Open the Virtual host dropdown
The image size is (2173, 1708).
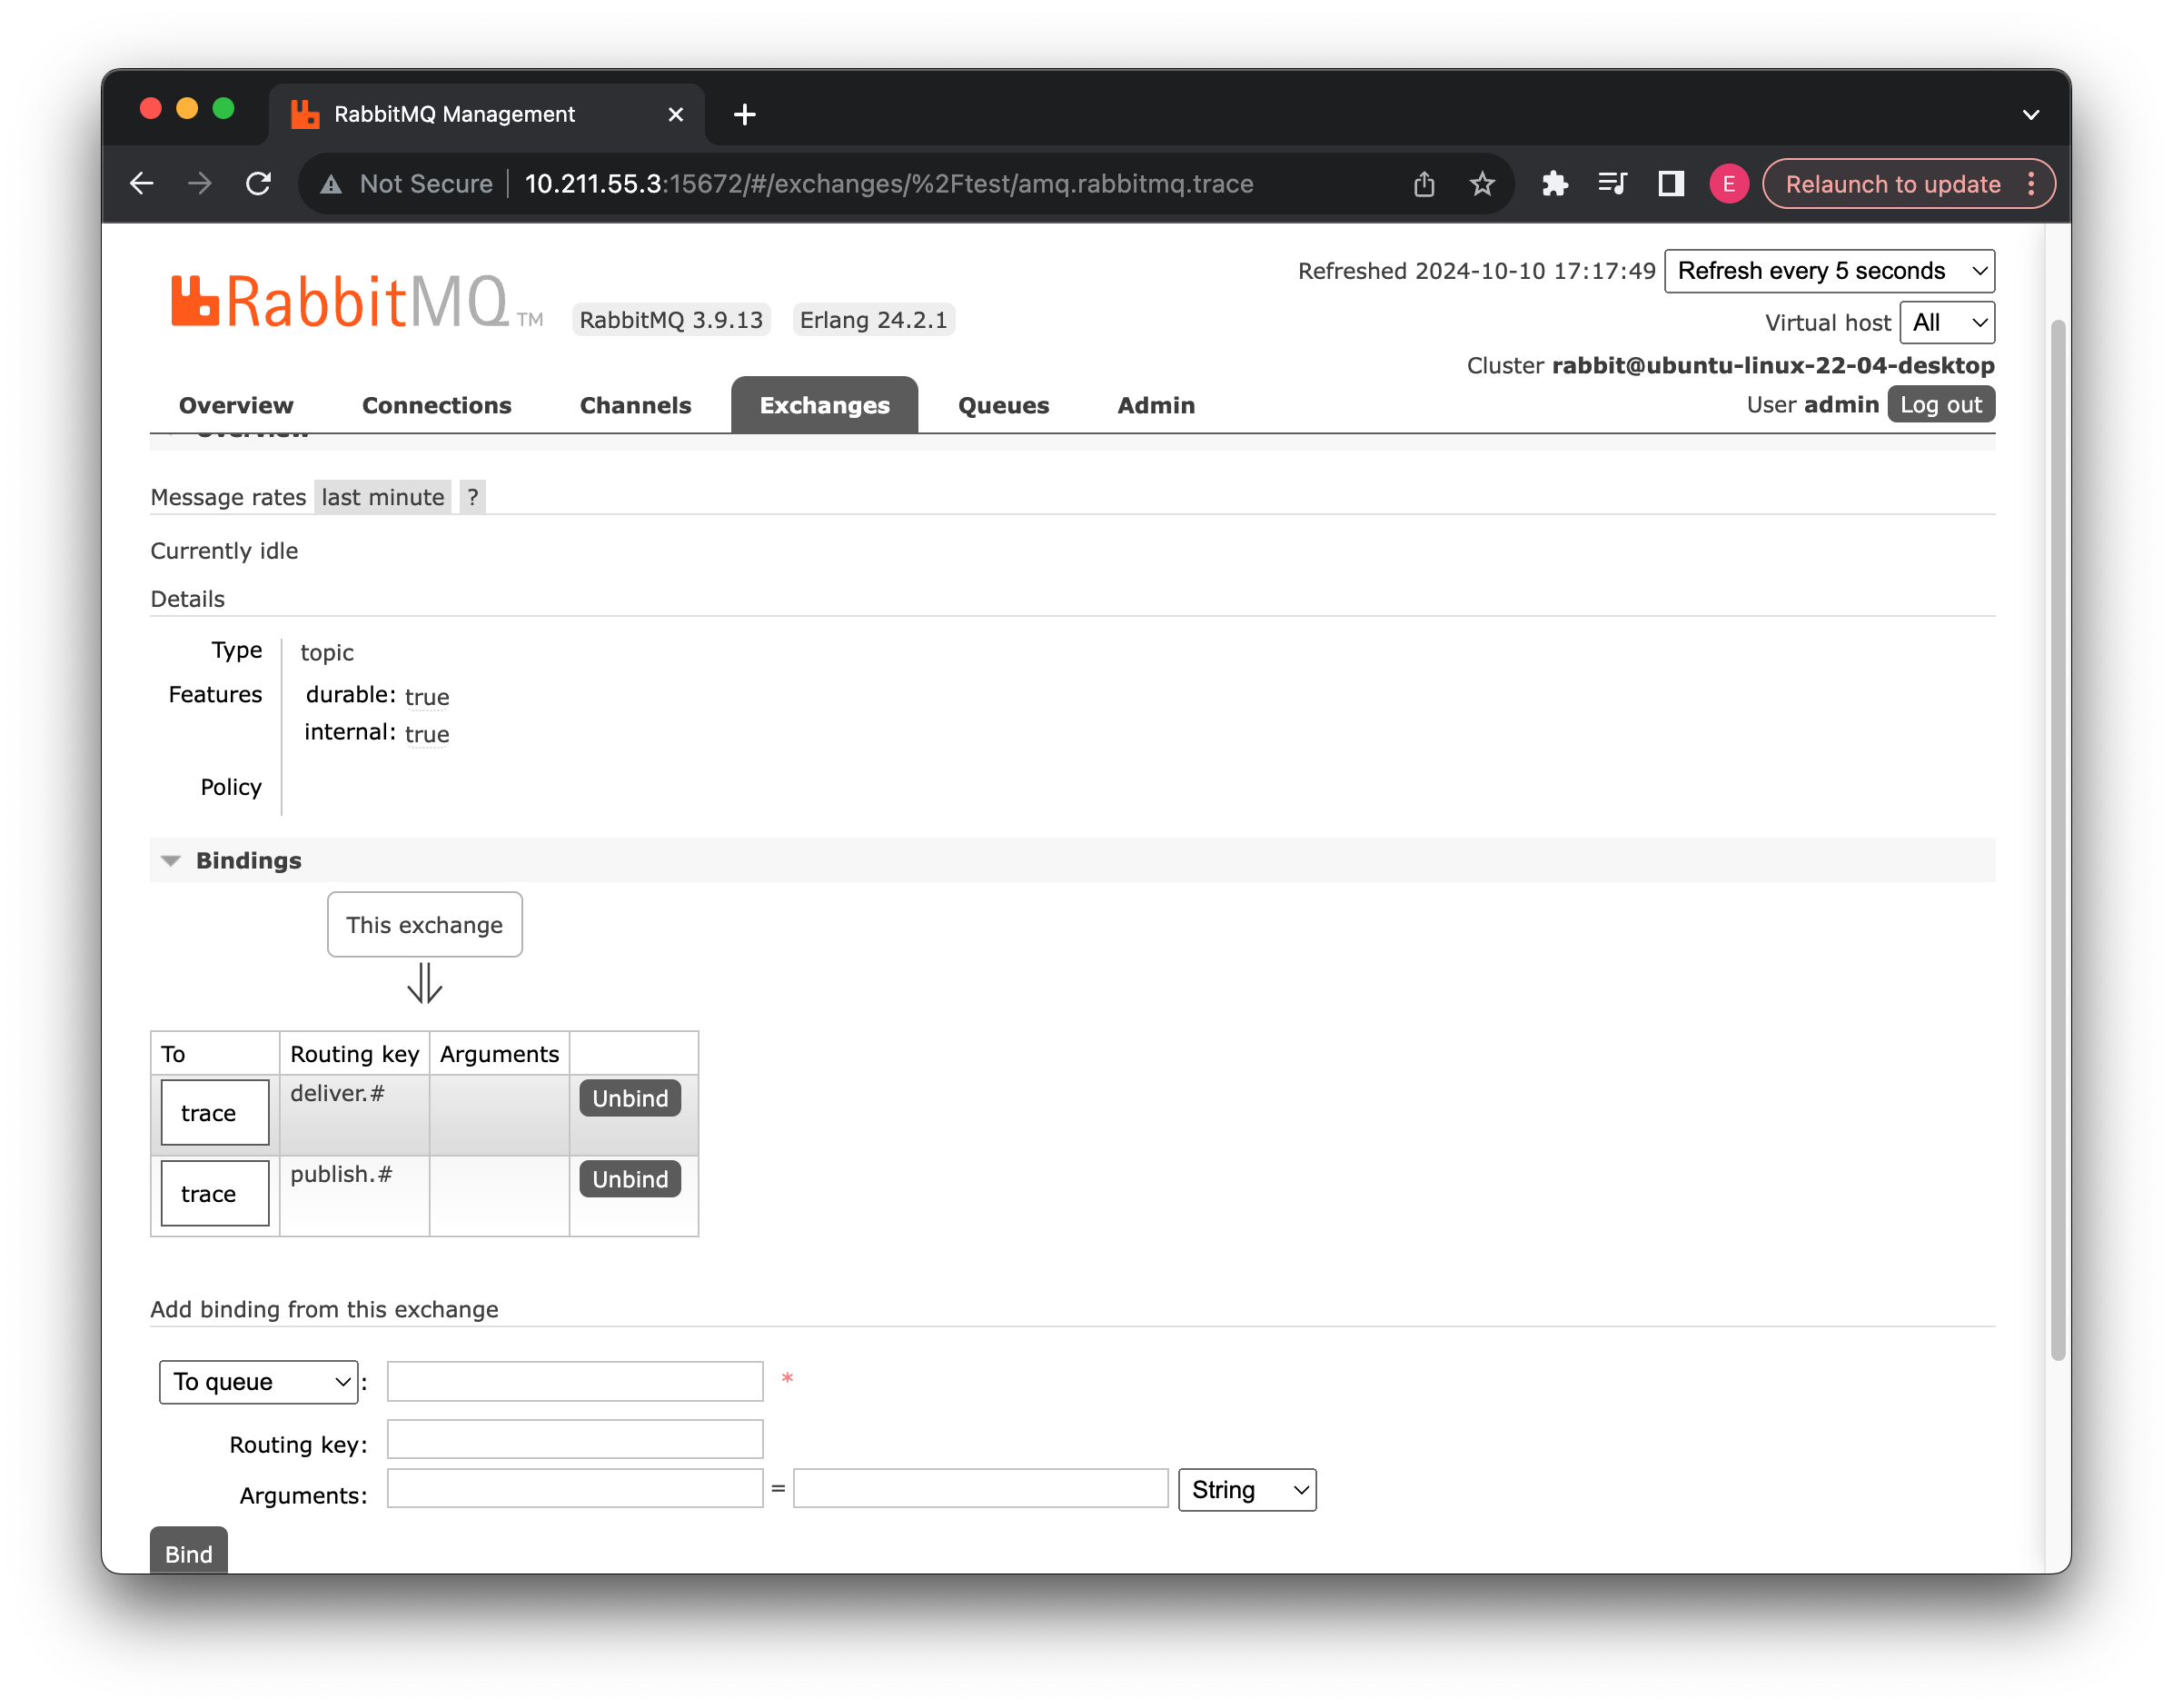pyautogui.click(x=1946, y=323)
